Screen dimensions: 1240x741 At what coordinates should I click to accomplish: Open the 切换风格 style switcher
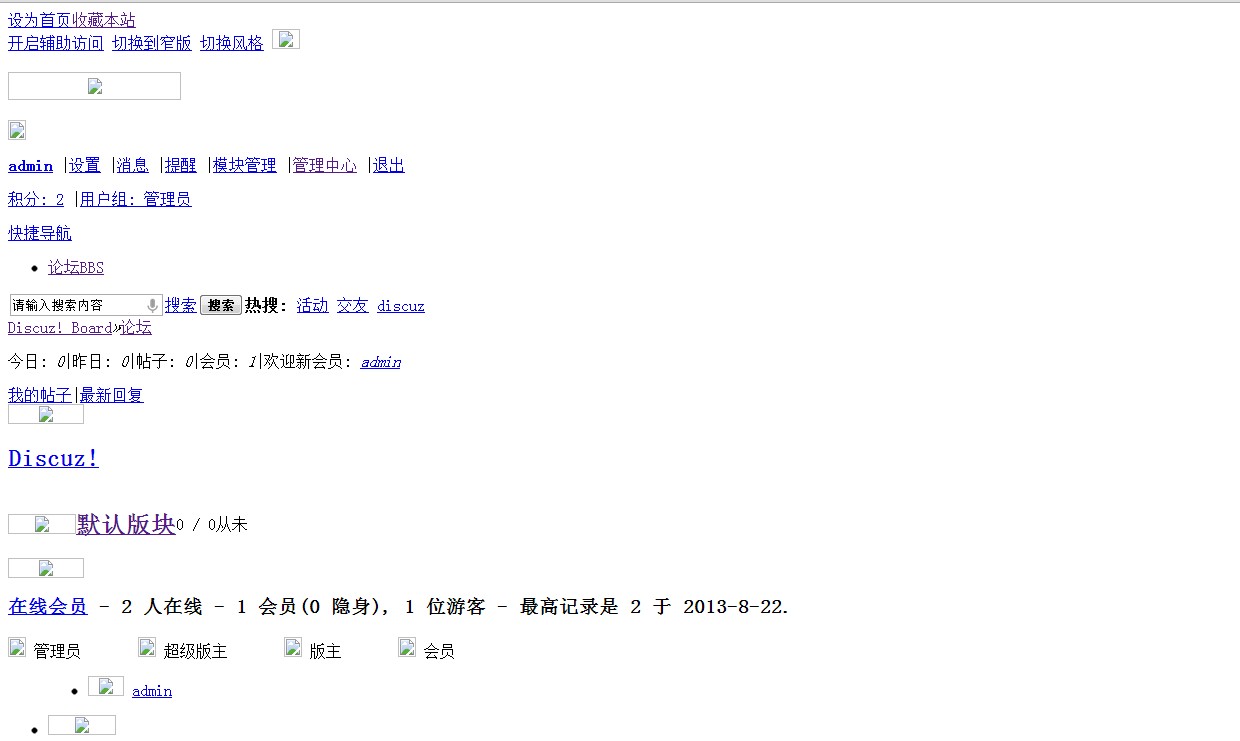tap(232, 43)
